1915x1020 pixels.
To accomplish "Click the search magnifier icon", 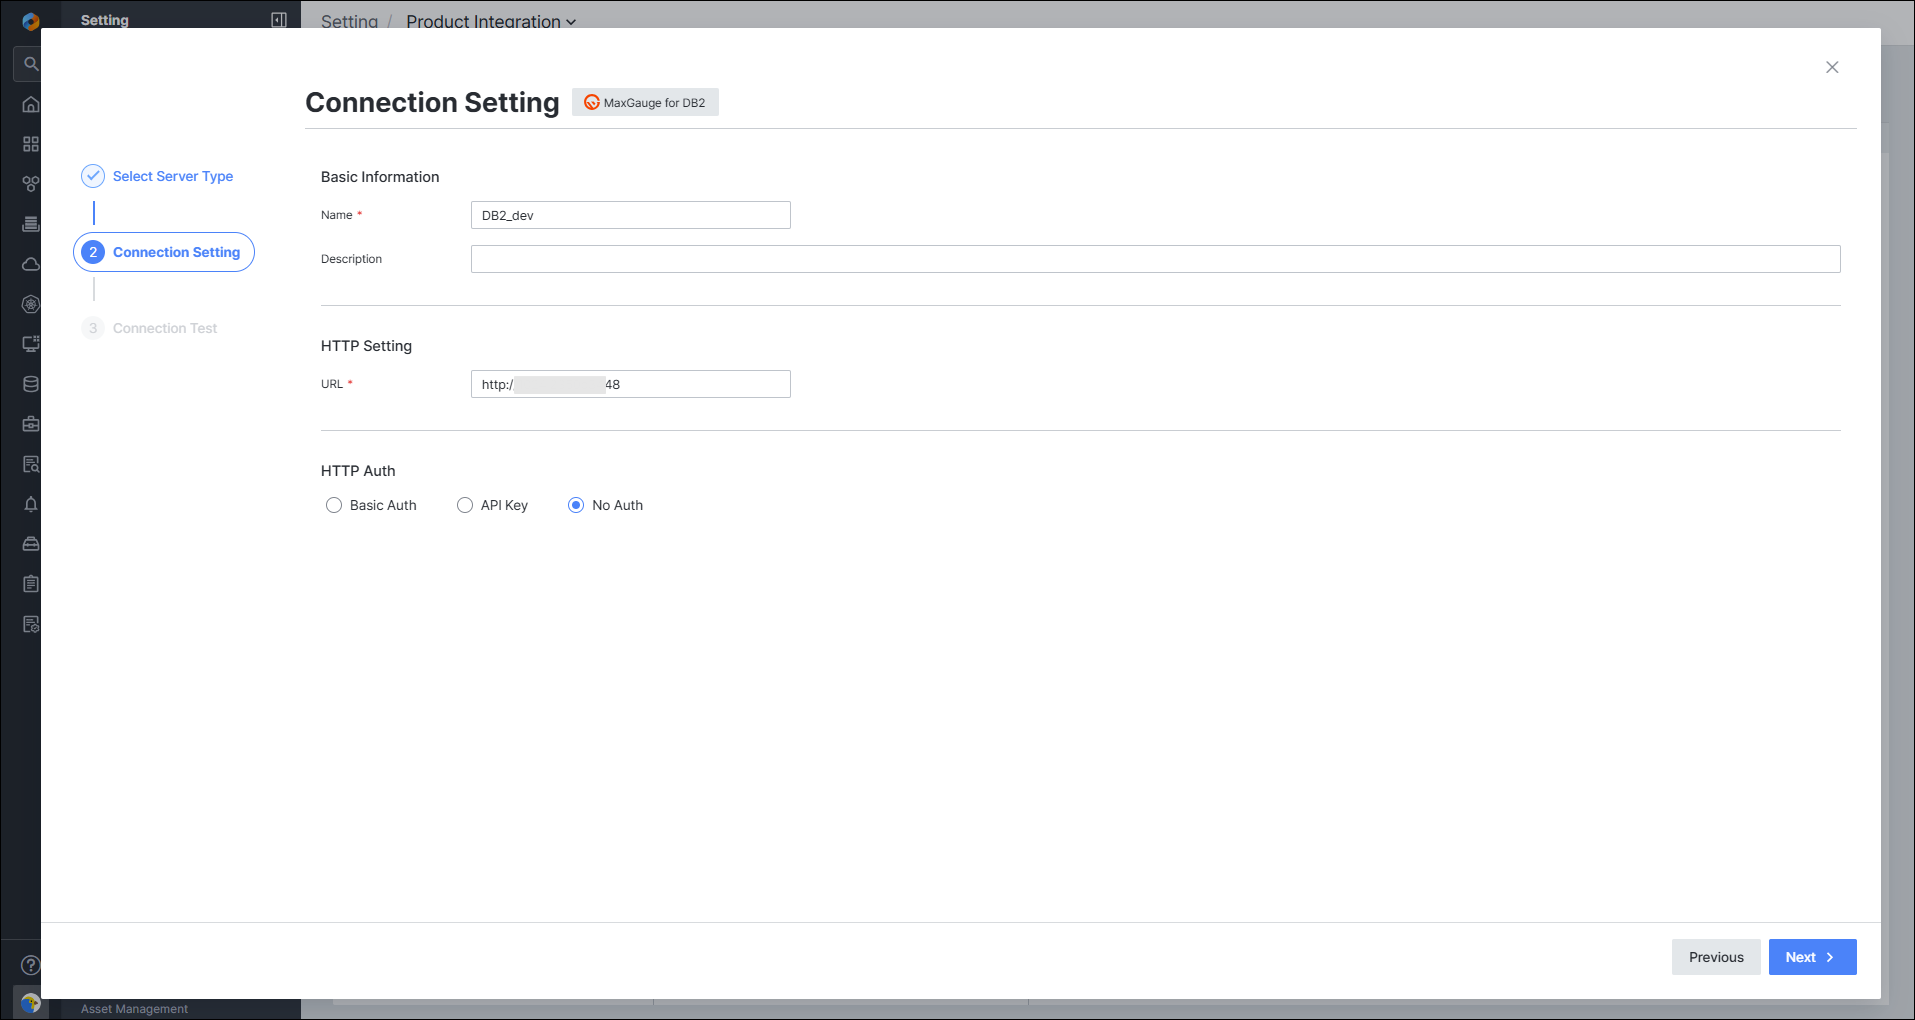I will [x=31, y=64].
